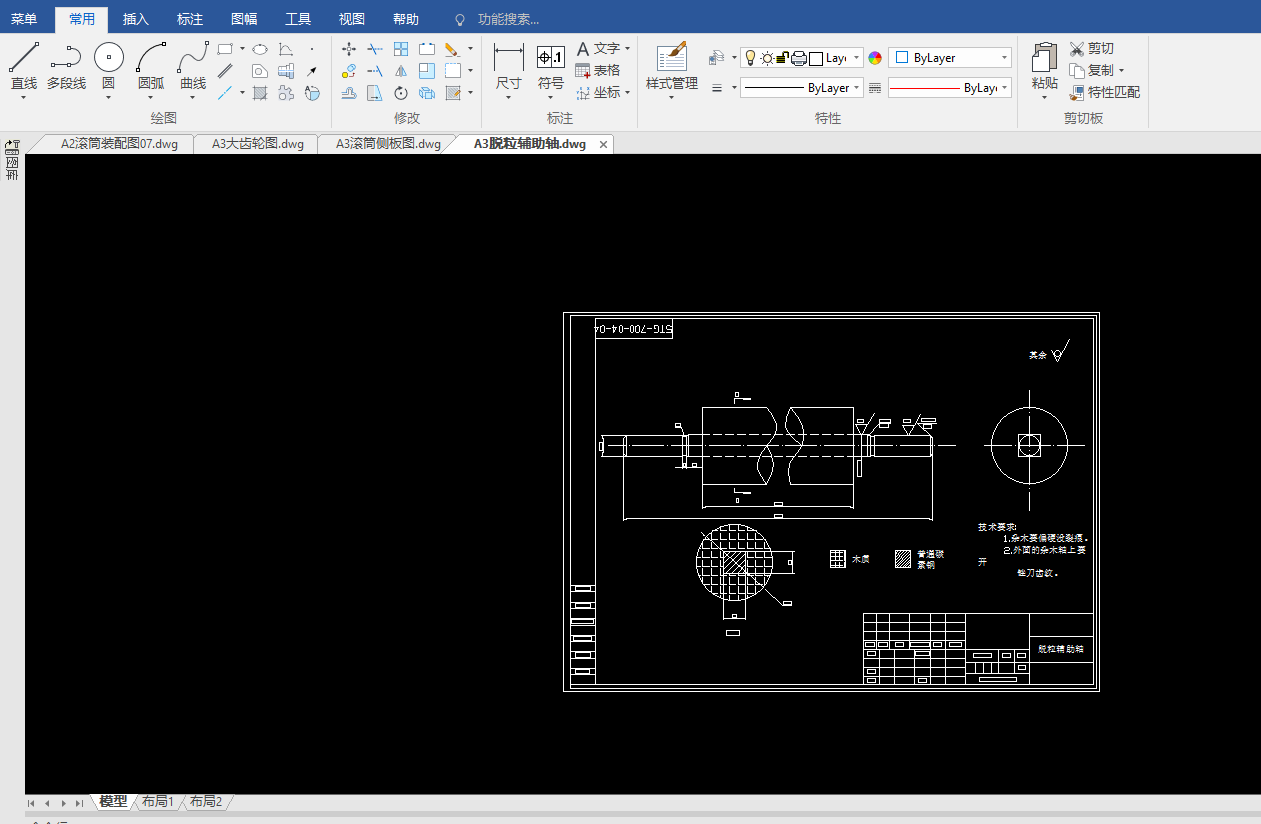Open the black ByLayer linetype dropdown

(x=857, y=88)
